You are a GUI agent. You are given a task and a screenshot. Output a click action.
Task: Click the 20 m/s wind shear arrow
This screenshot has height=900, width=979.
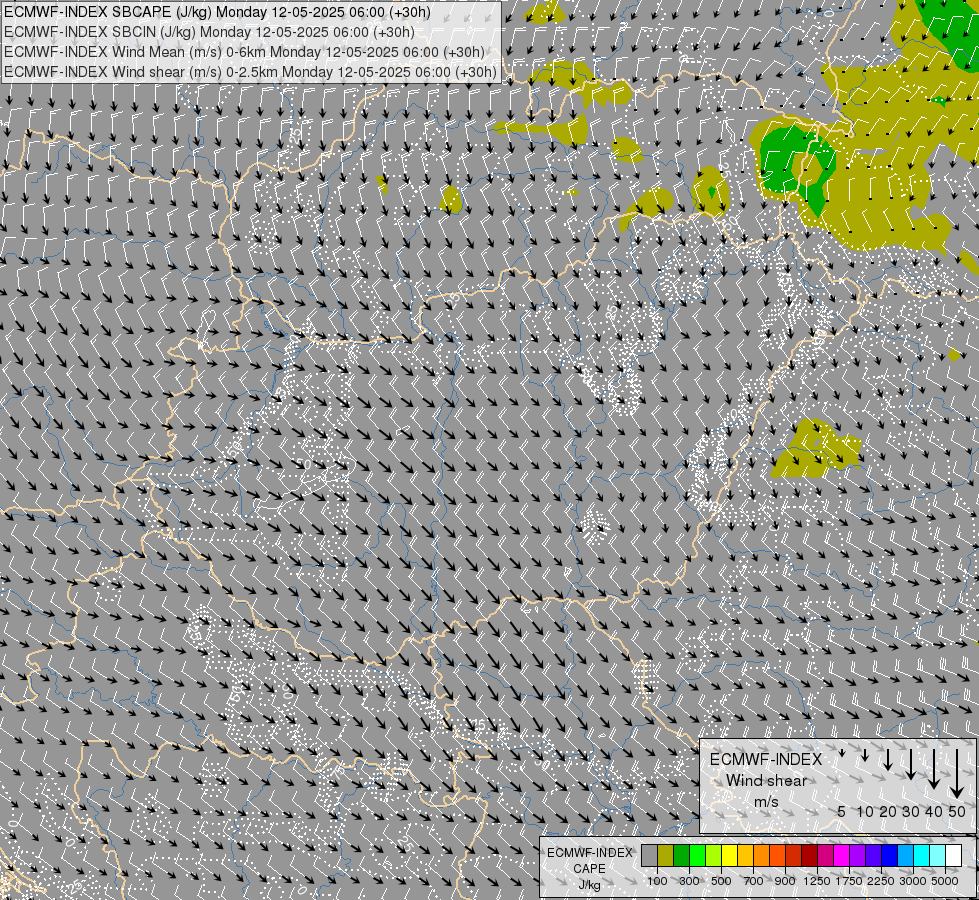(x=888, y=759)
